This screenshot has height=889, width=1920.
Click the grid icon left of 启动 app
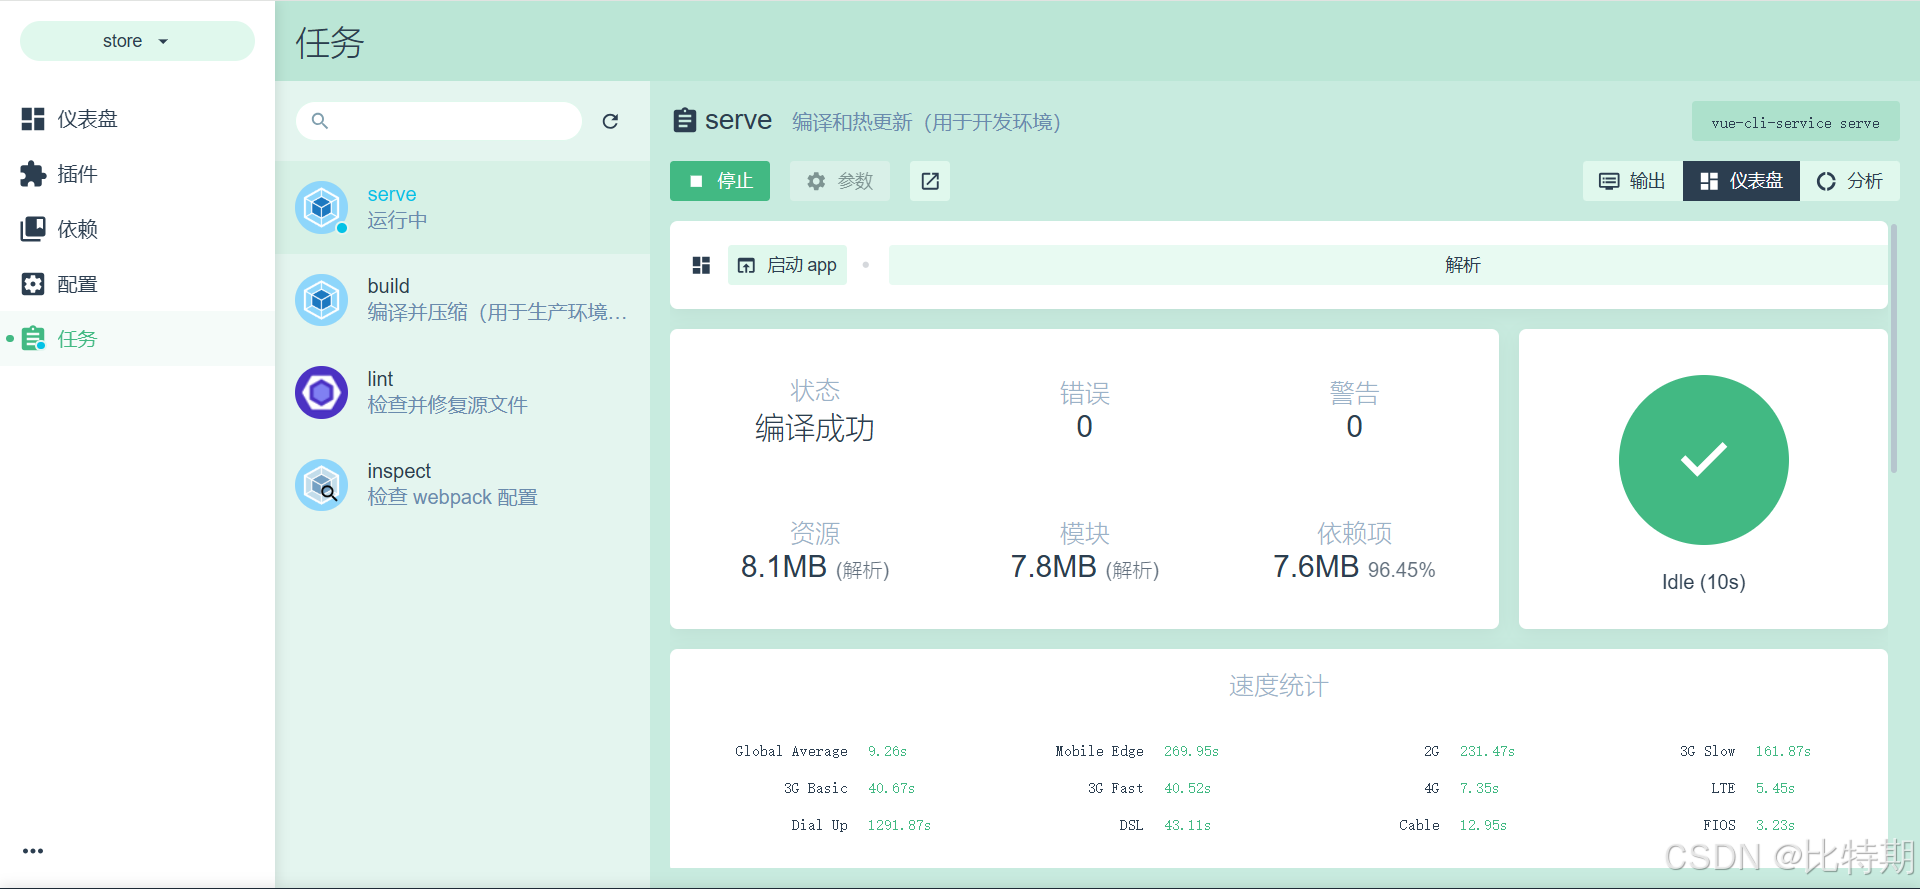[701, 265]
